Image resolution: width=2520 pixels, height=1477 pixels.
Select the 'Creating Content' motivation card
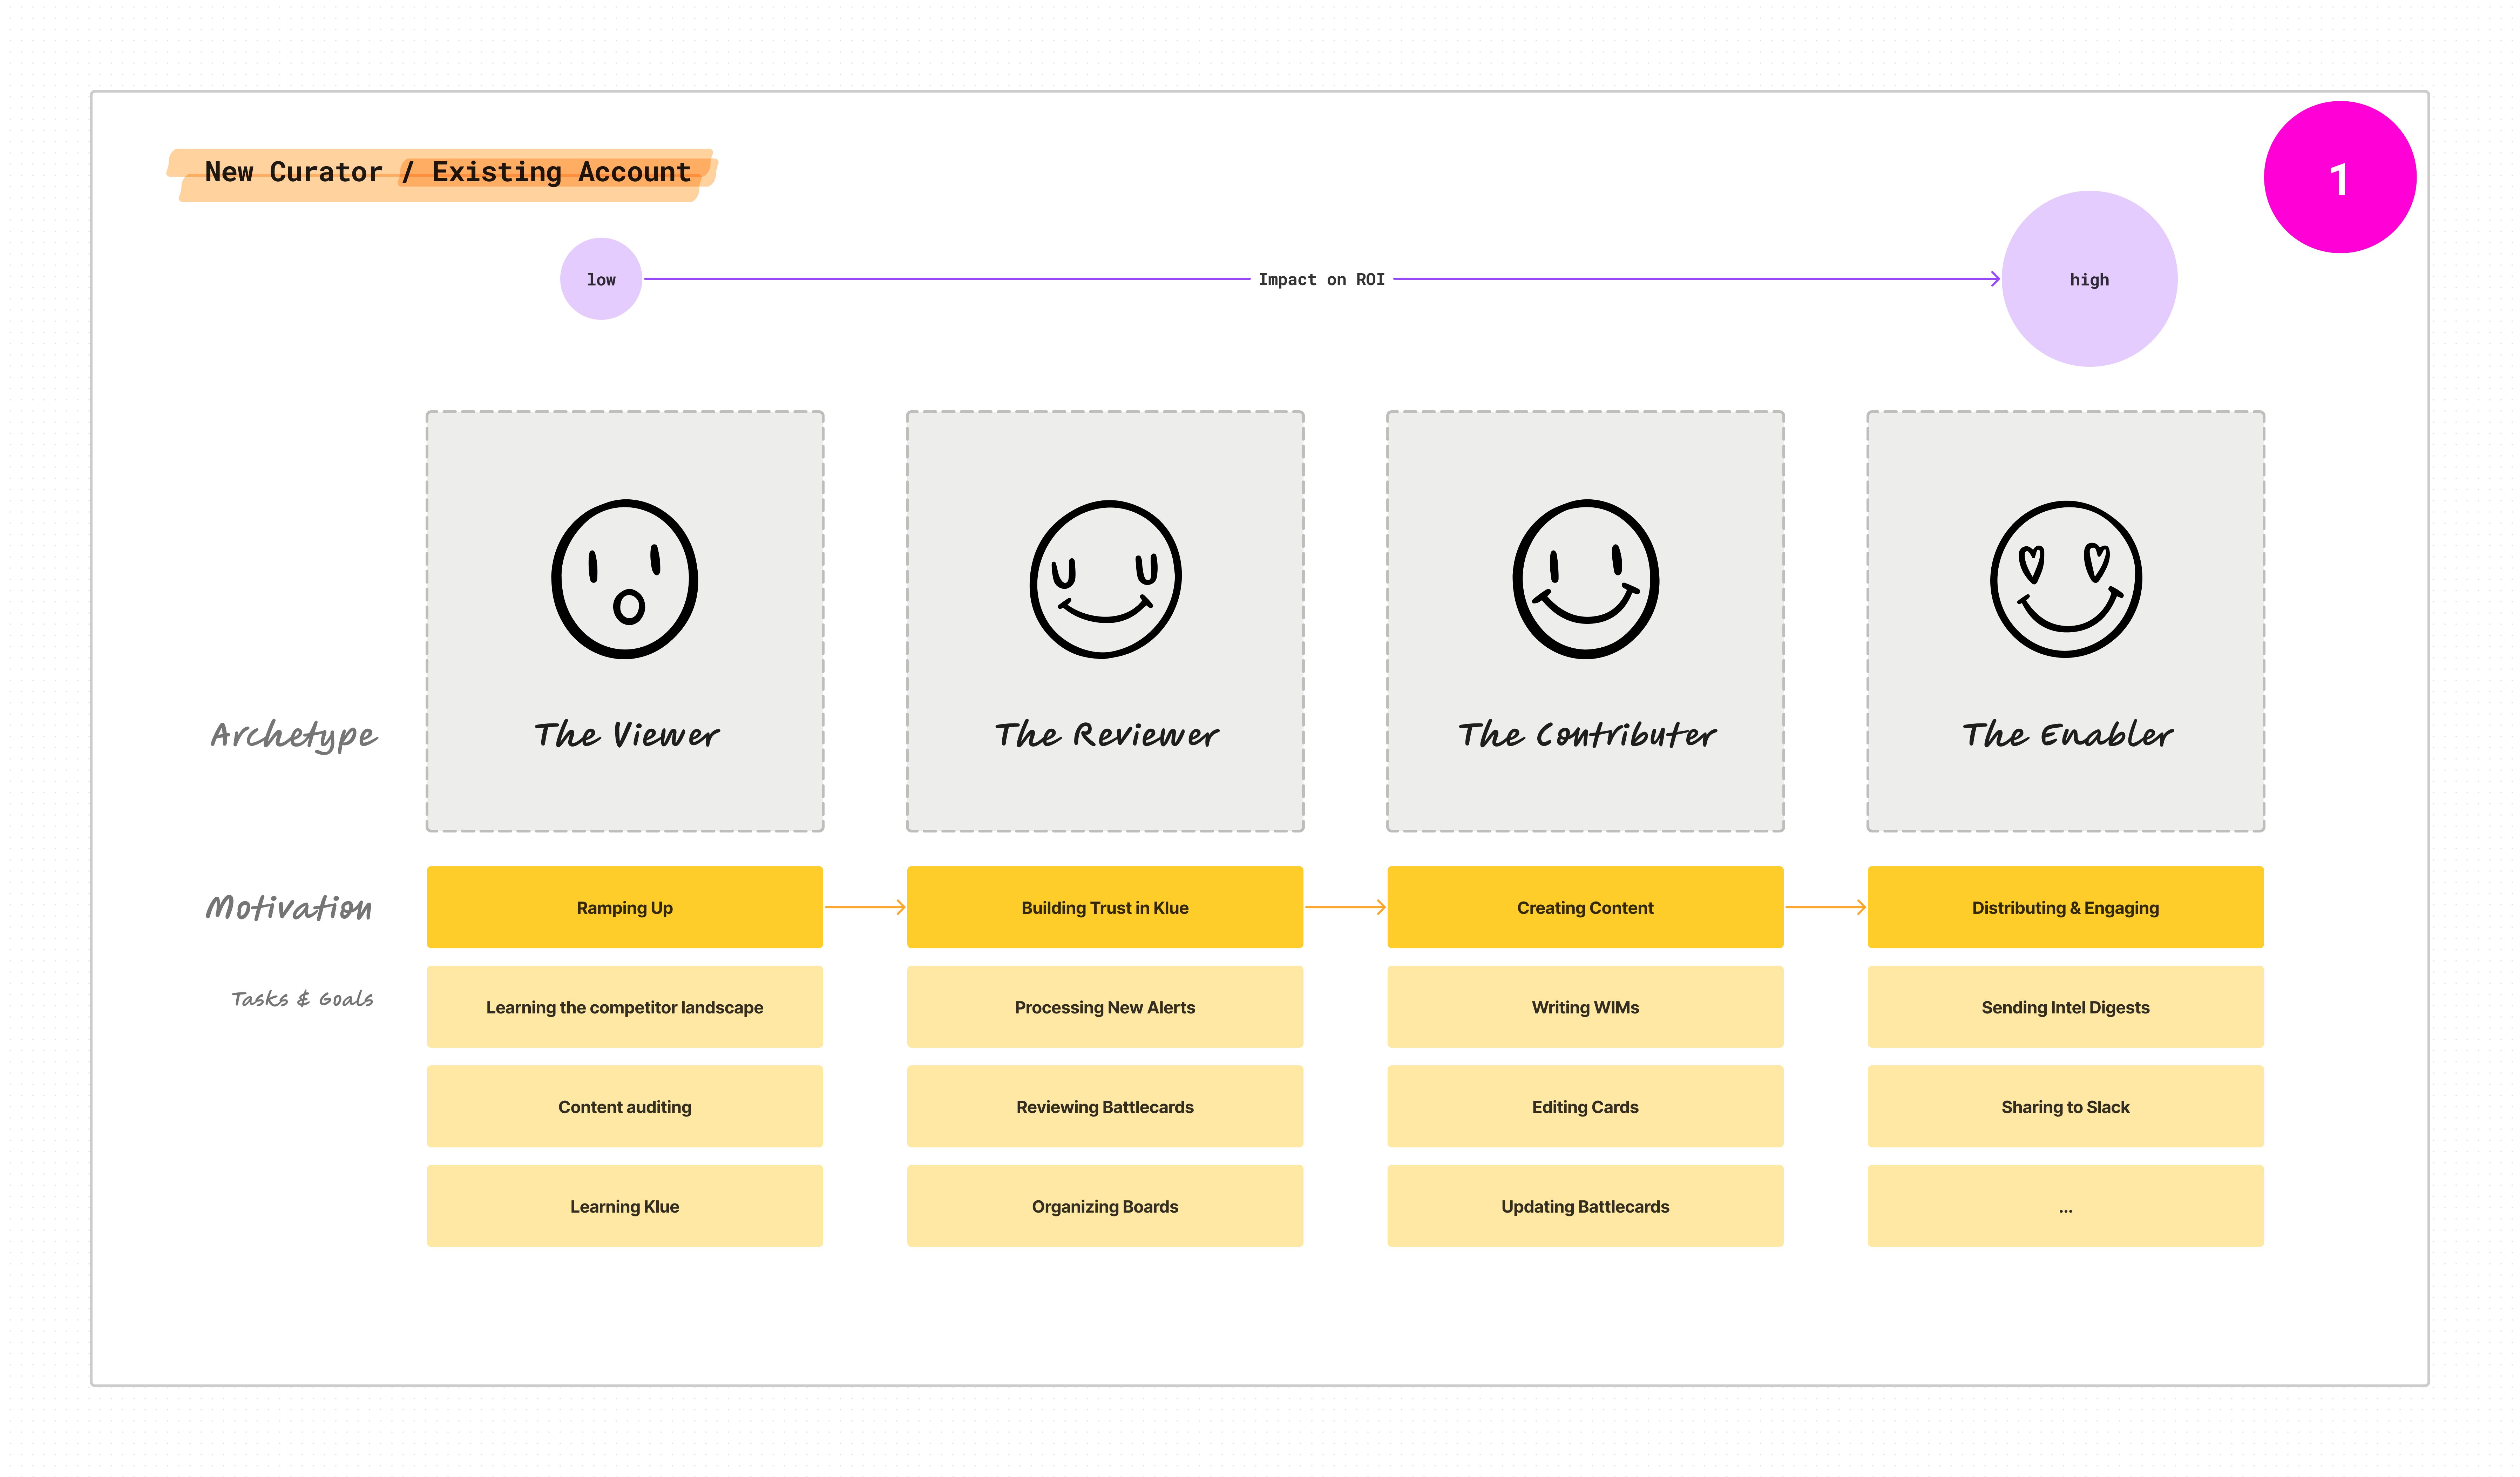1585,907
